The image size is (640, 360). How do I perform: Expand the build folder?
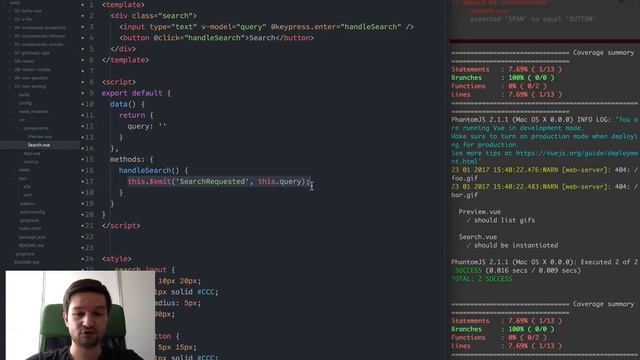[x=24, y=95]
